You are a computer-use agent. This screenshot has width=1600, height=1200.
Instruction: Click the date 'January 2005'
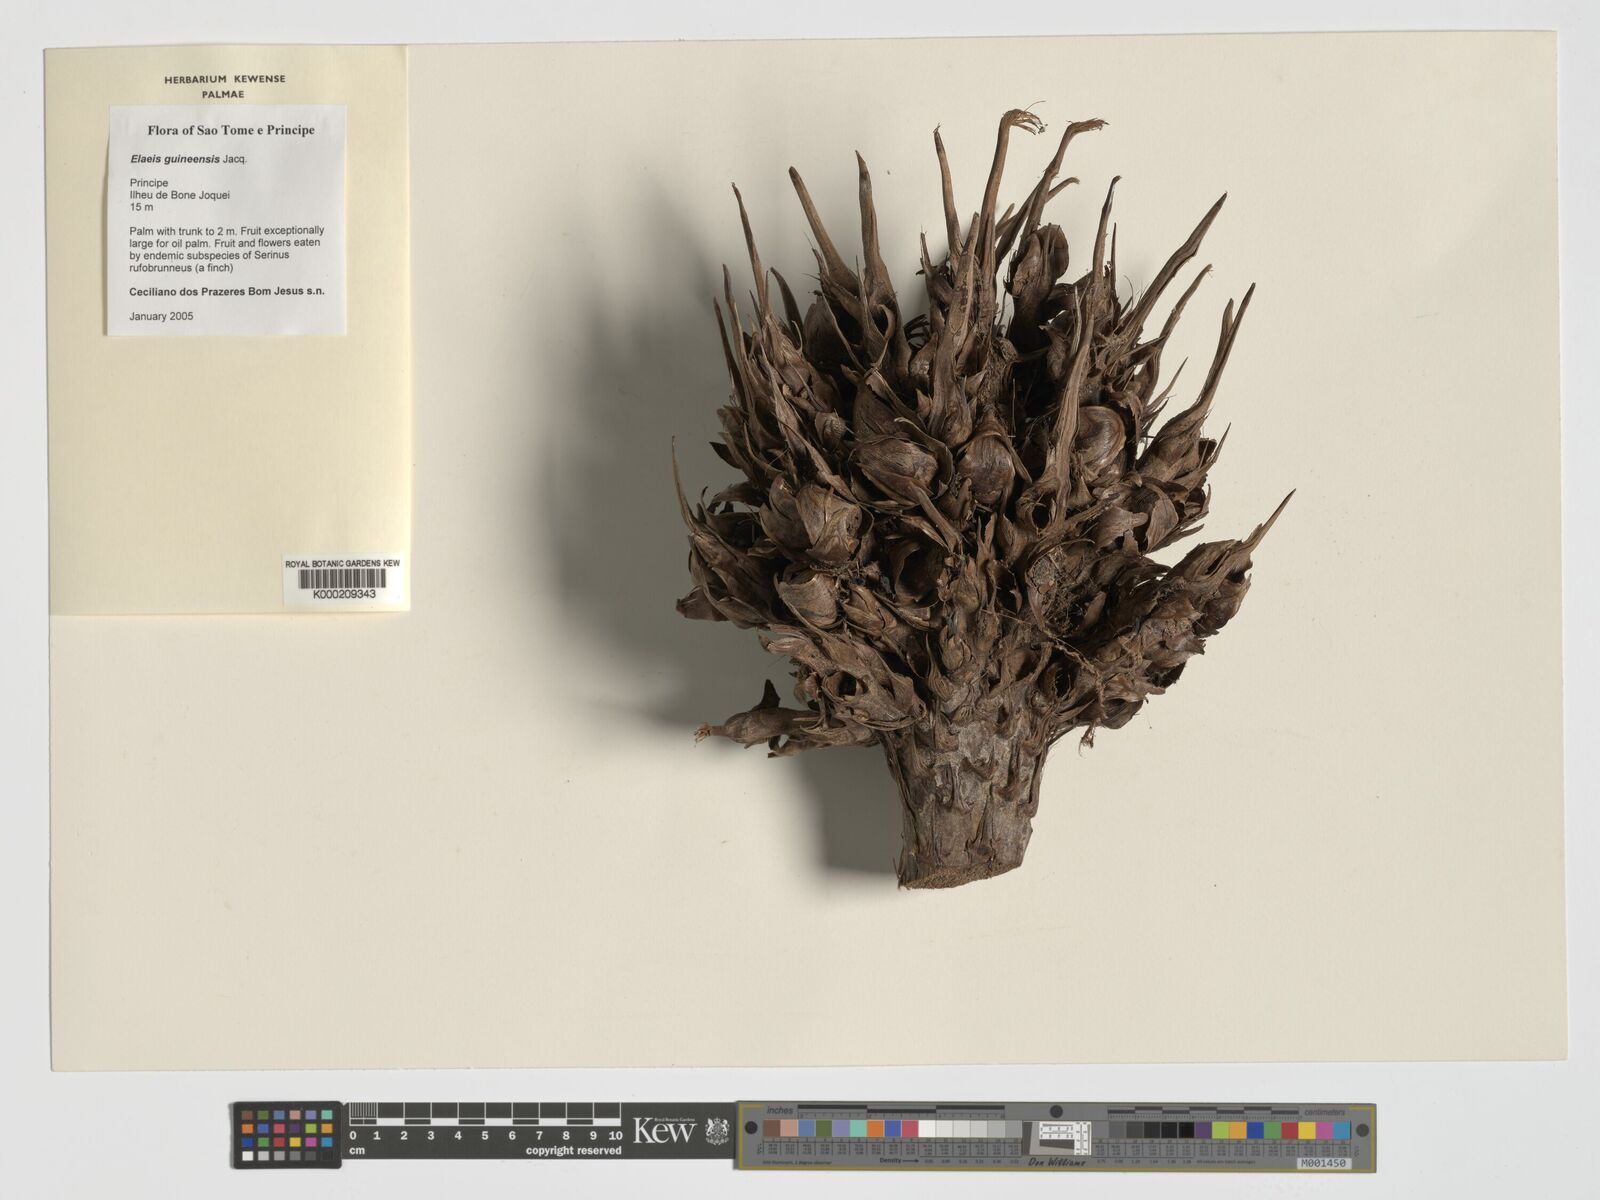coord(161,316)
